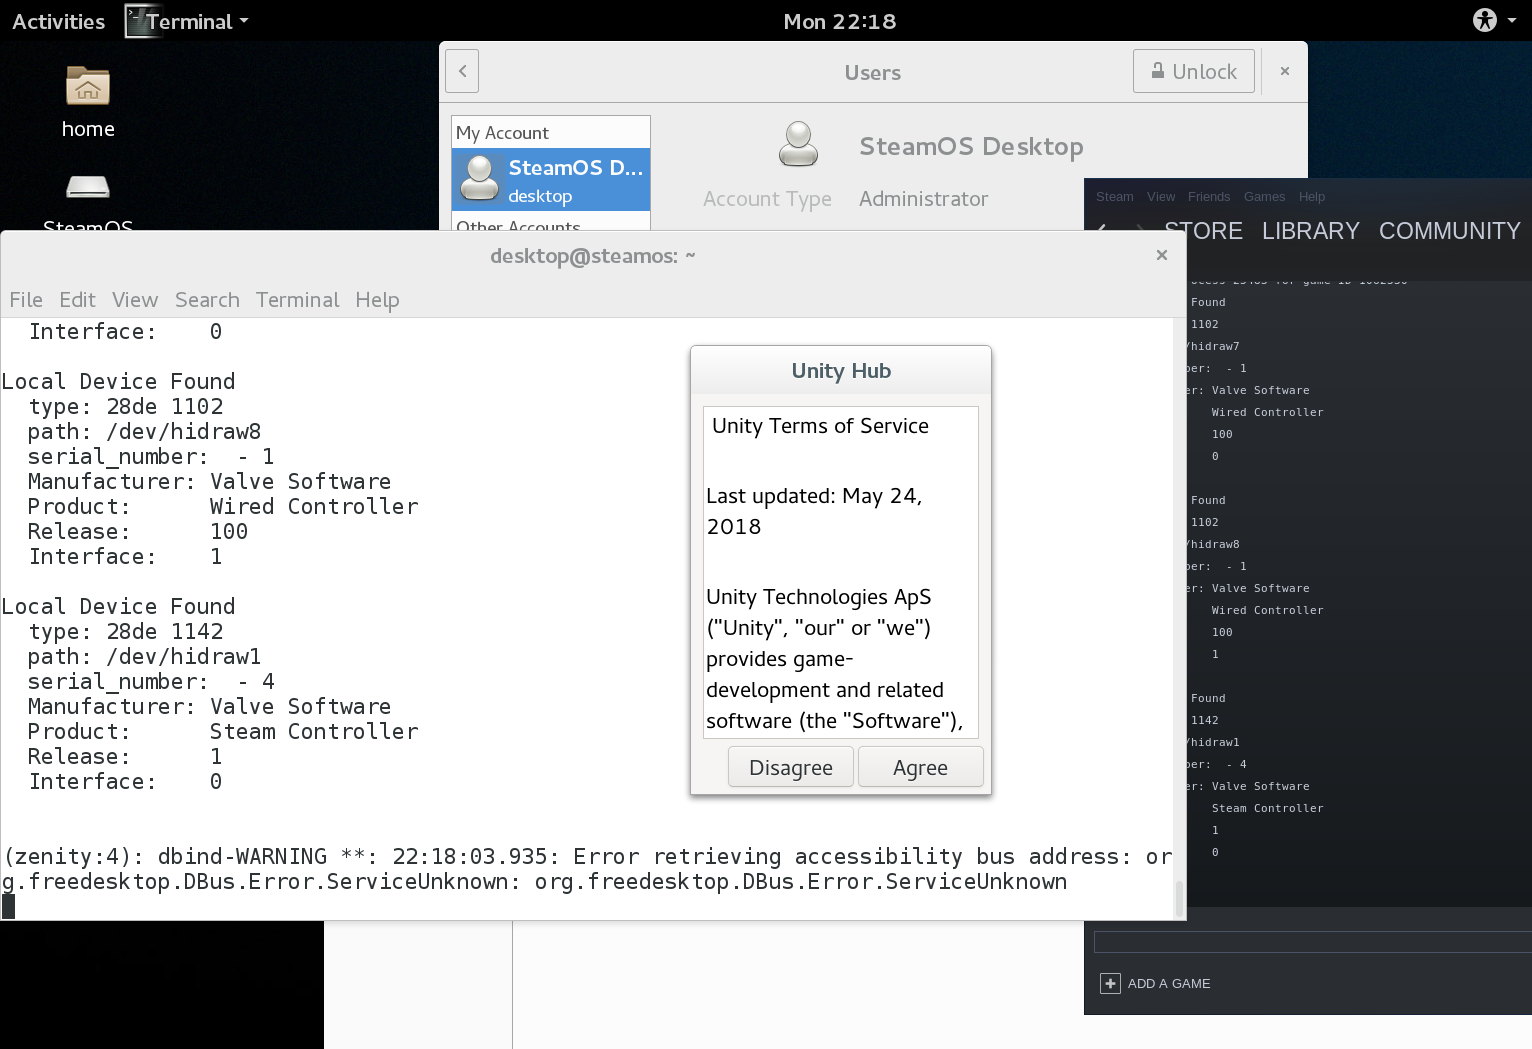Viewport: 1532px width, 1049px height.
Task: Click 'Product: Steam Controller' line in terminal
Action: [223, 732]
